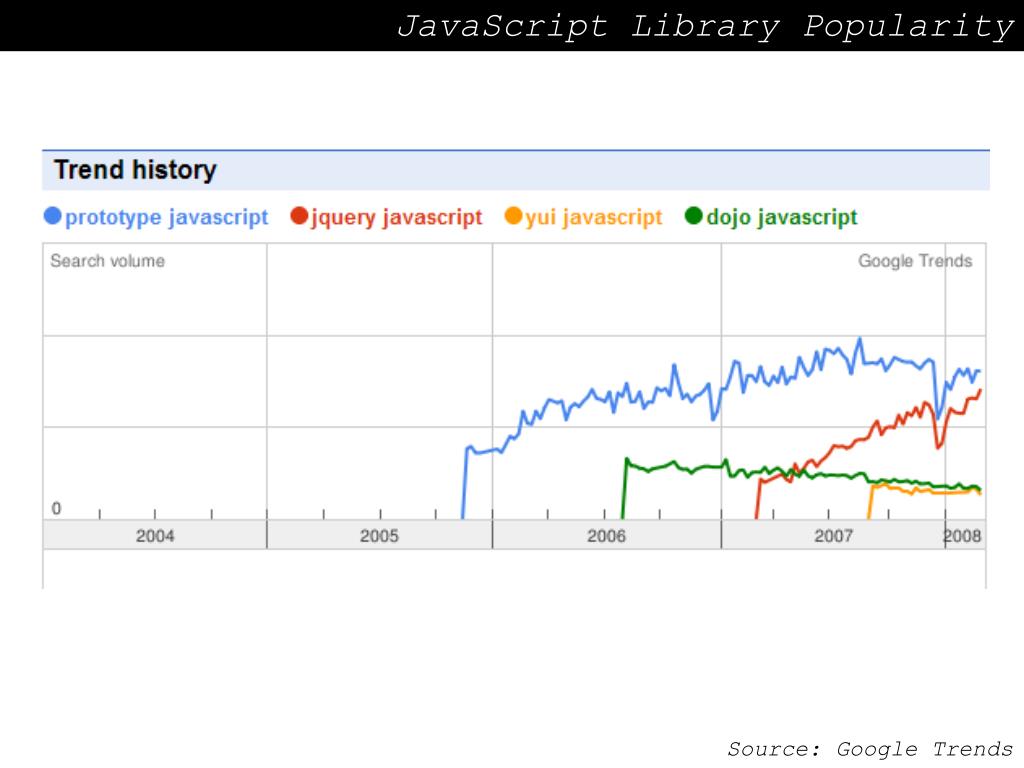The height and width of the screenshot is (768, 1024).
Task: Click the Google Trends watermark text
Action: [x=915, y=261]
